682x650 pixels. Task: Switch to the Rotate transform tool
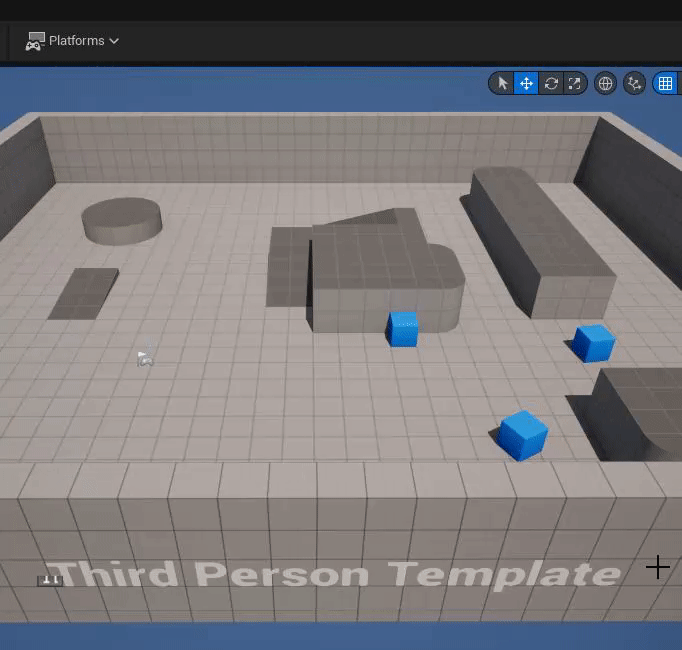coord(551,83)
